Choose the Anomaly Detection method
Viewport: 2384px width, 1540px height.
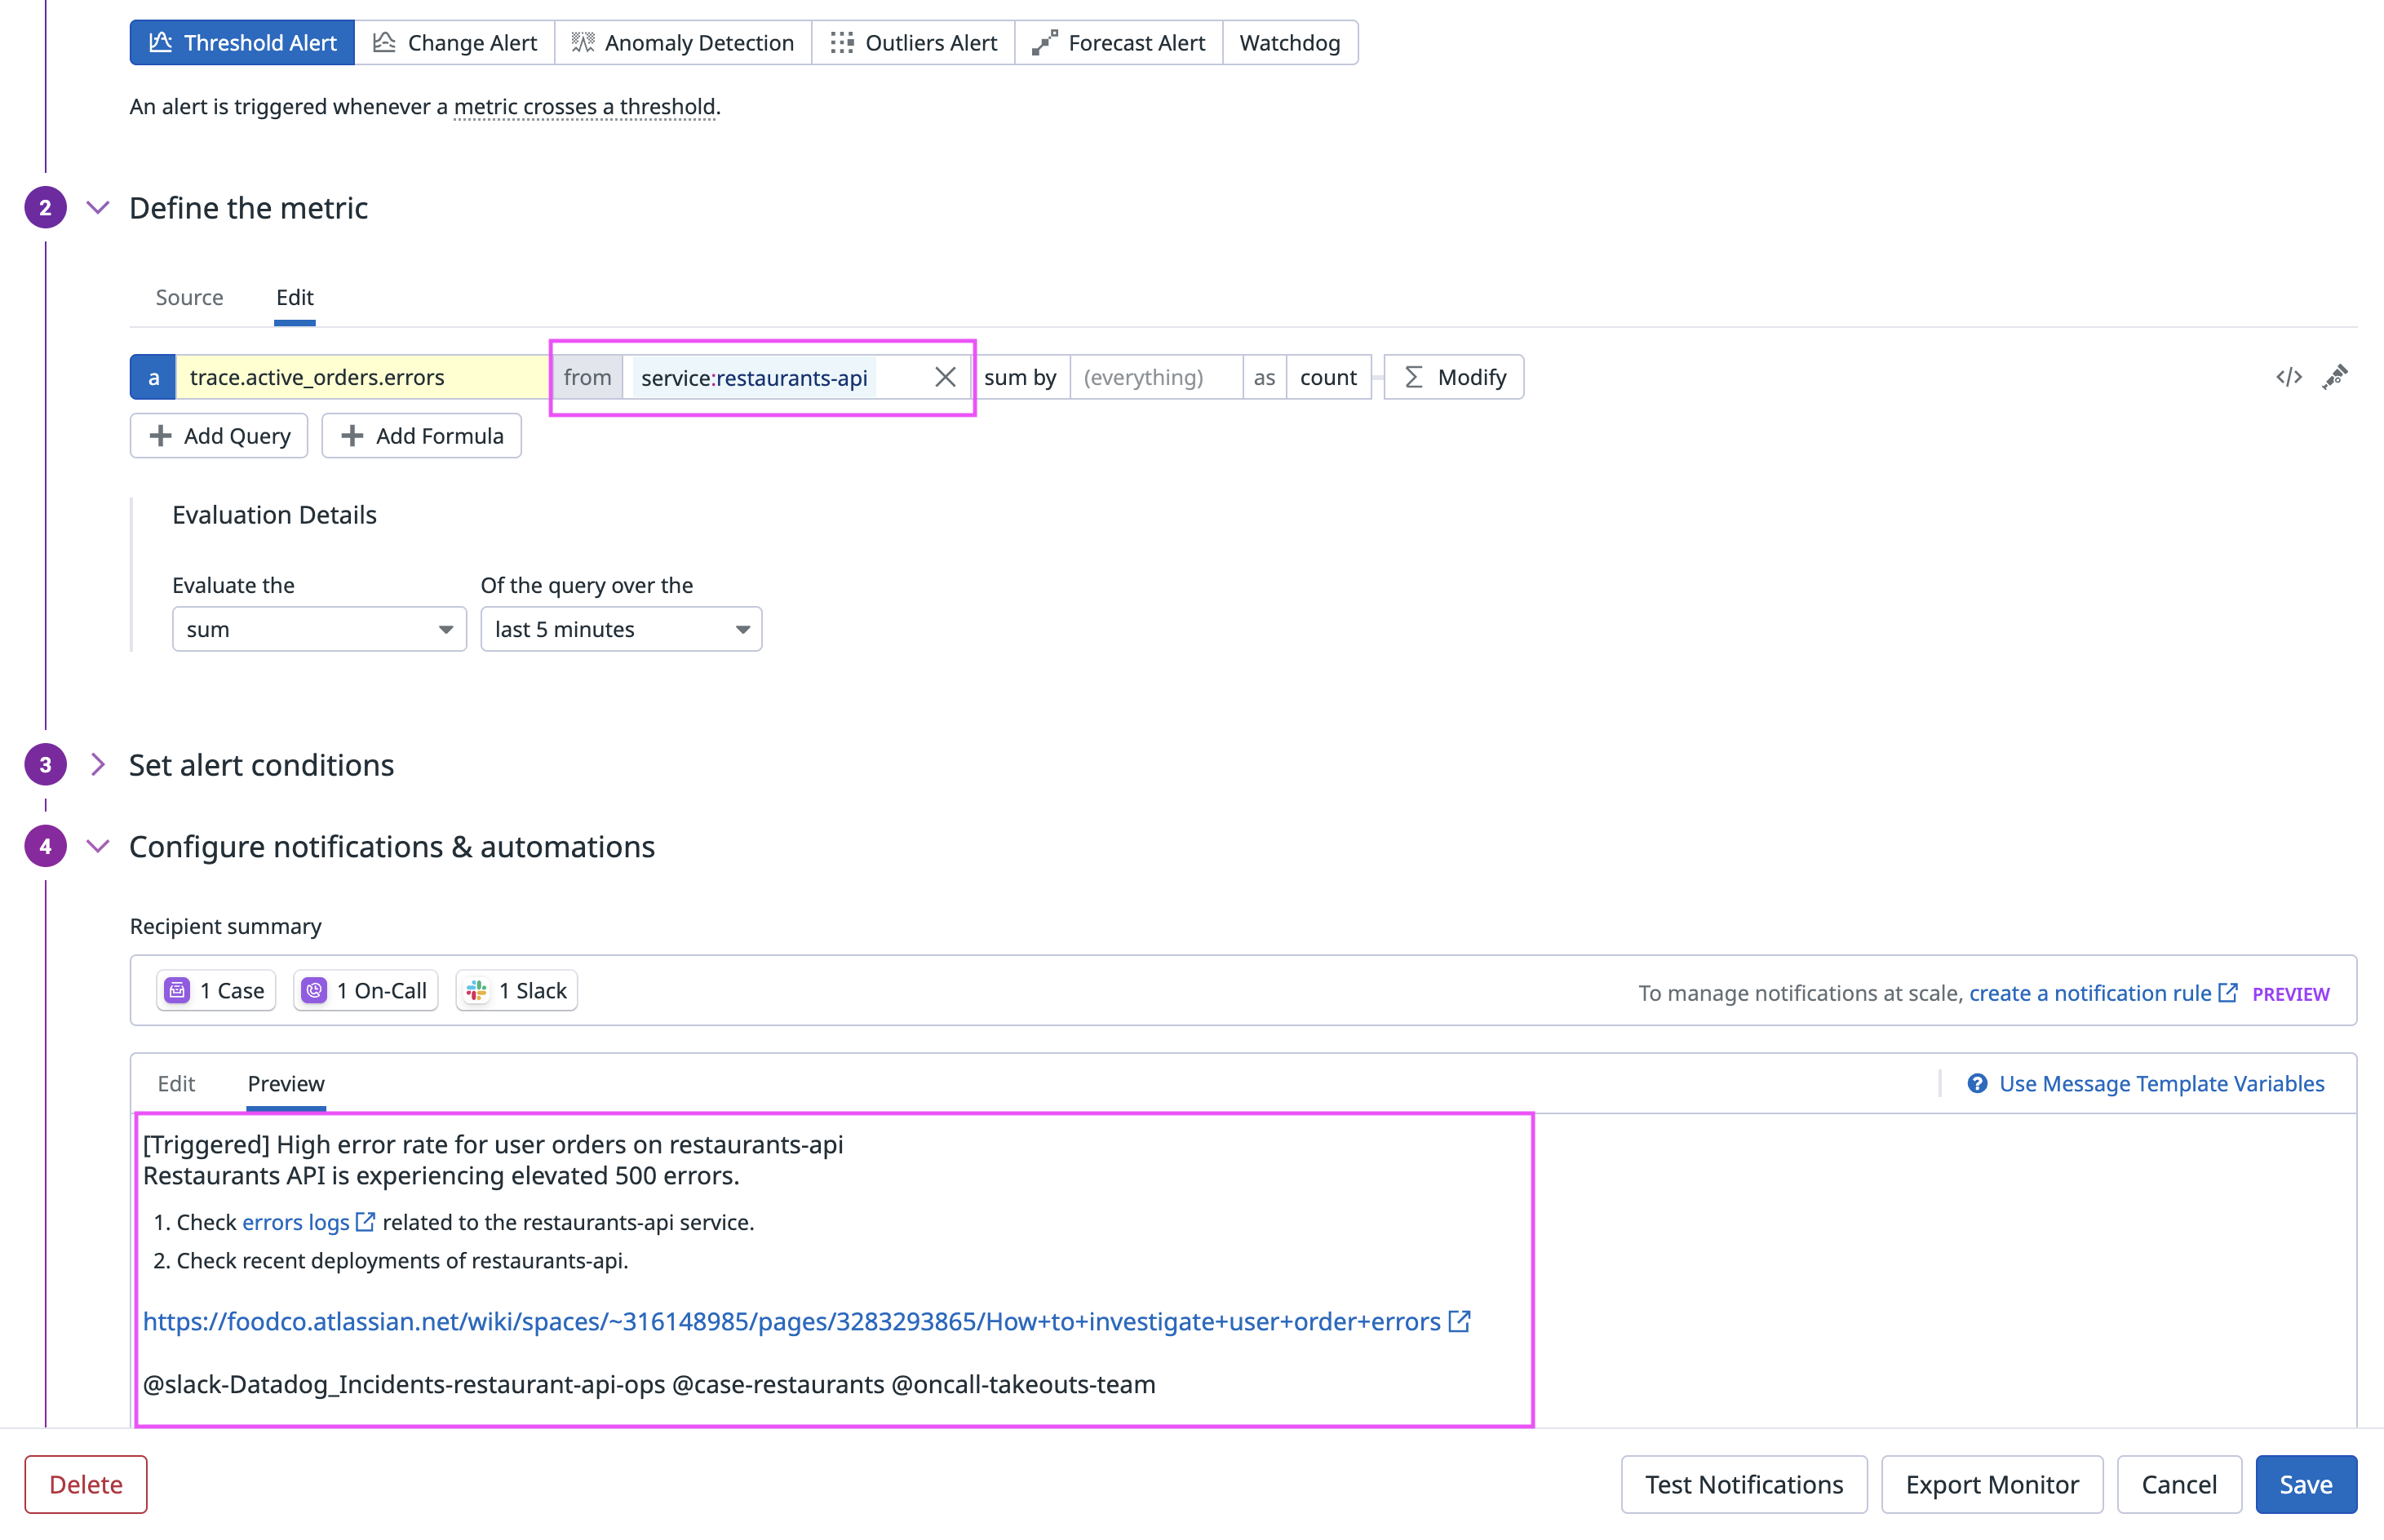tap(683, 42)
